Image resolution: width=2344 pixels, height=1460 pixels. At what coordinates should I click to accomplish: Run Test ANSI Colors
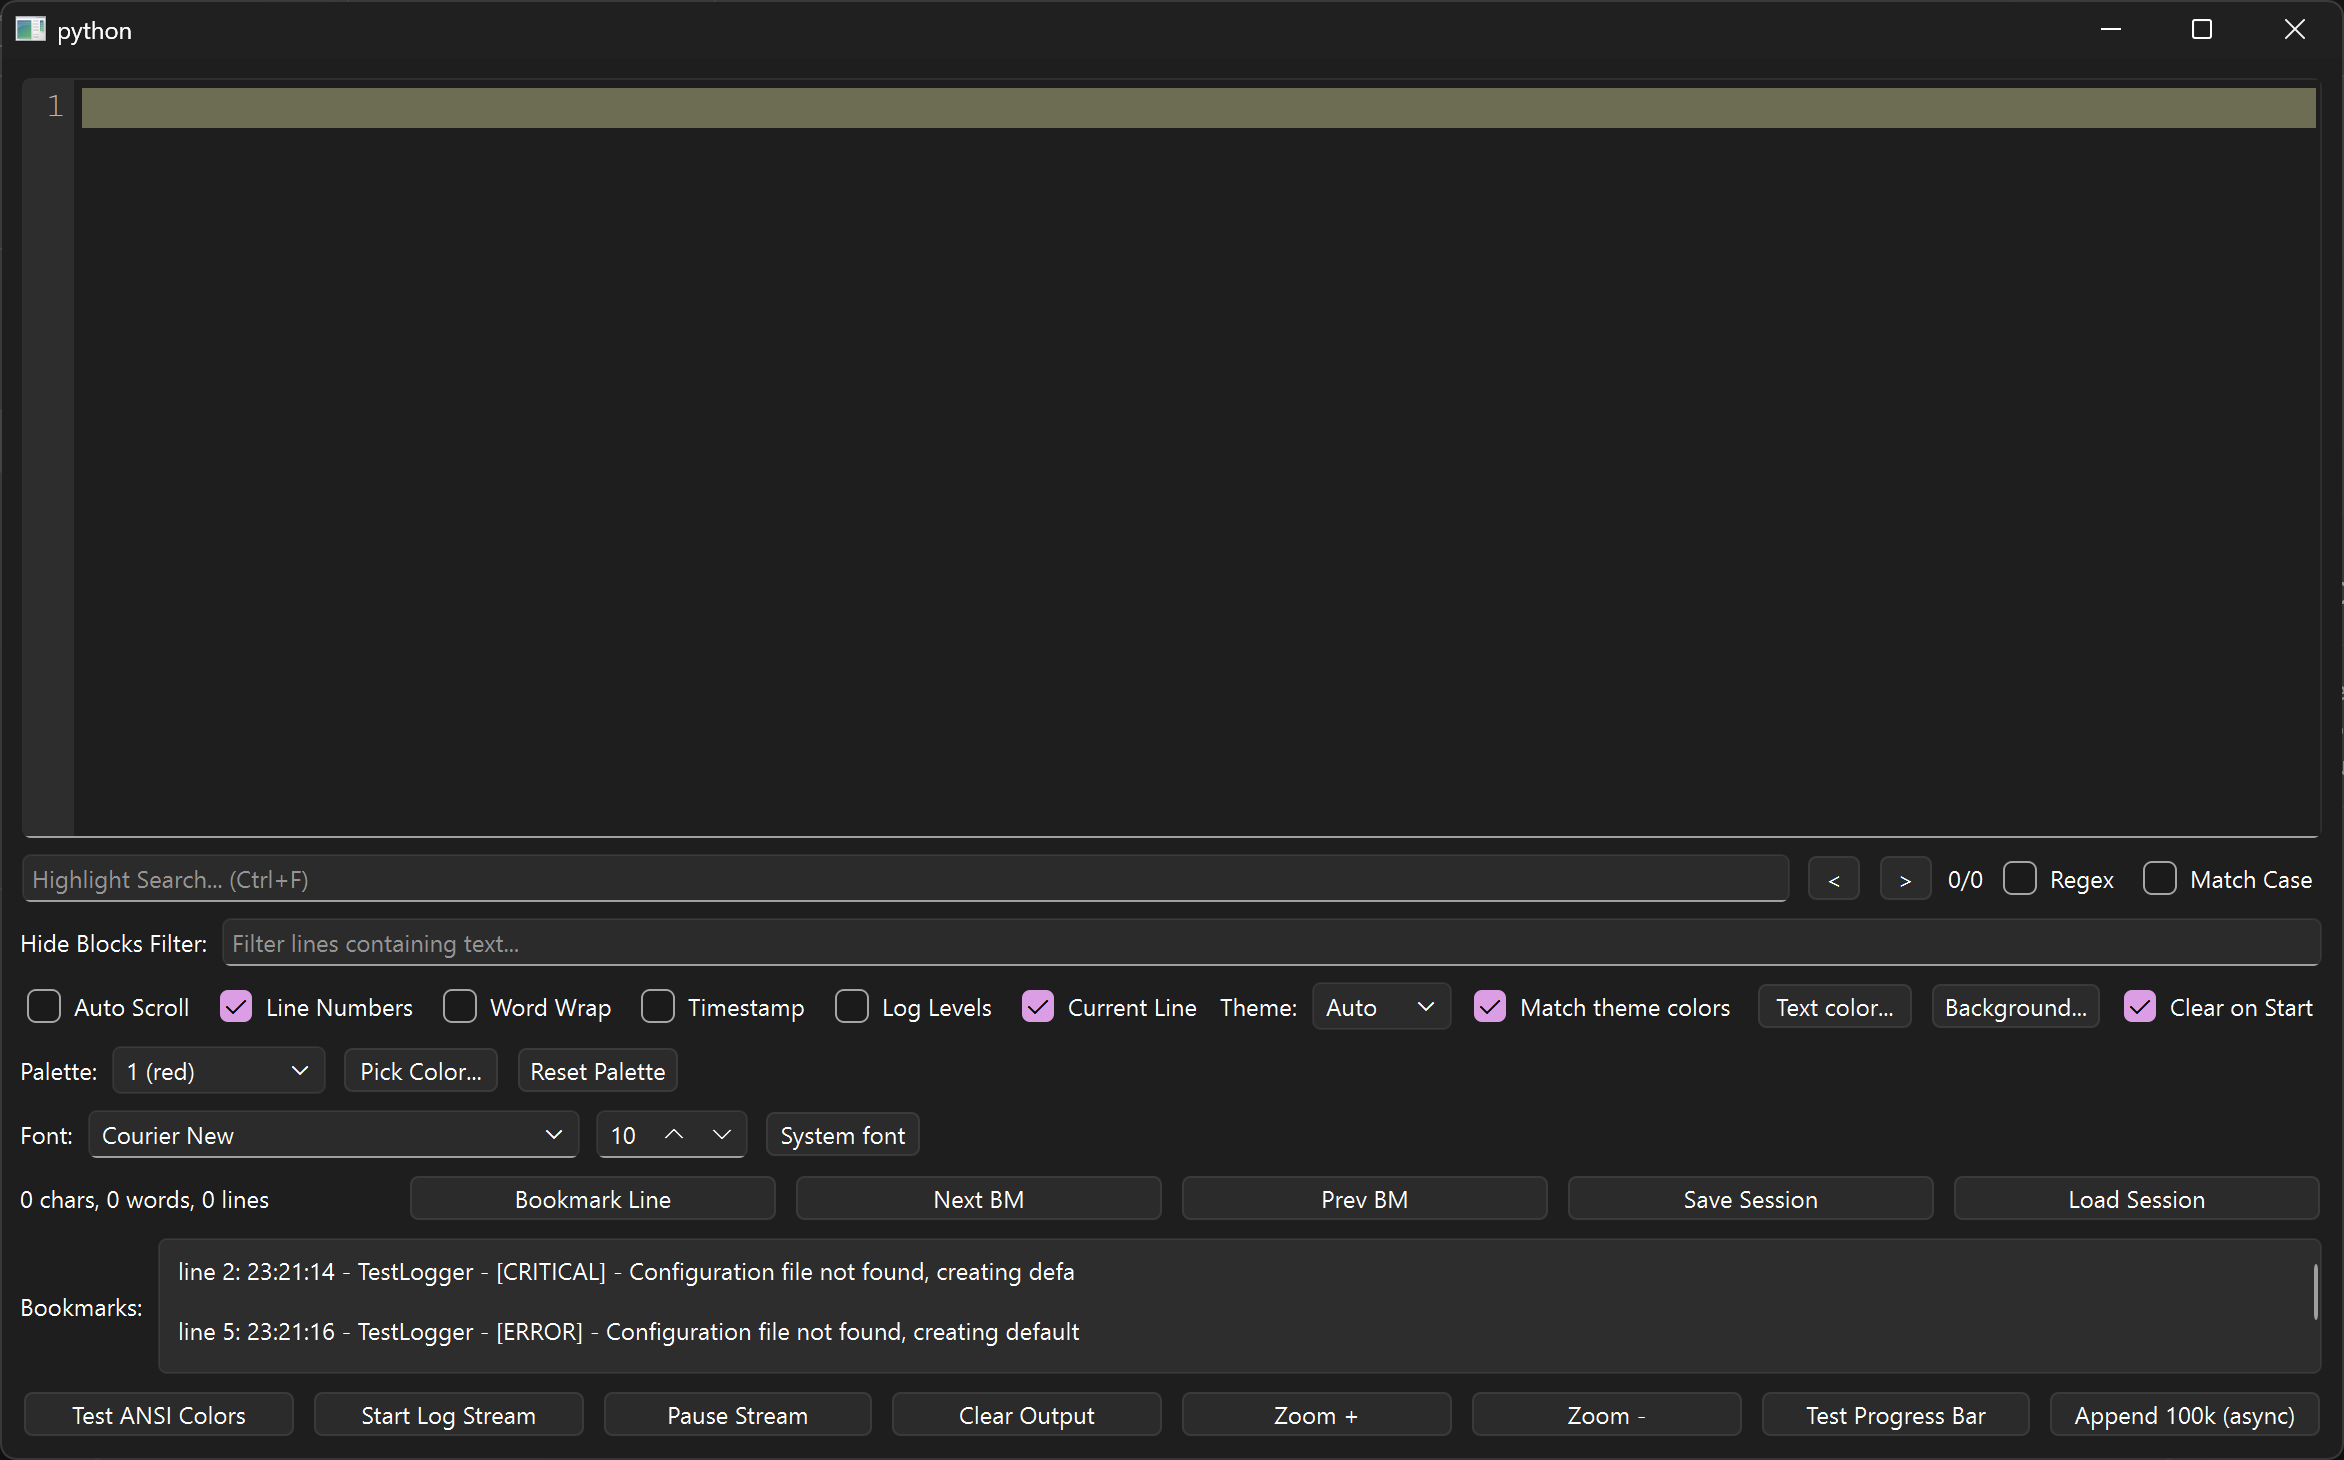pyautogui.click(x=159, y=1415)
